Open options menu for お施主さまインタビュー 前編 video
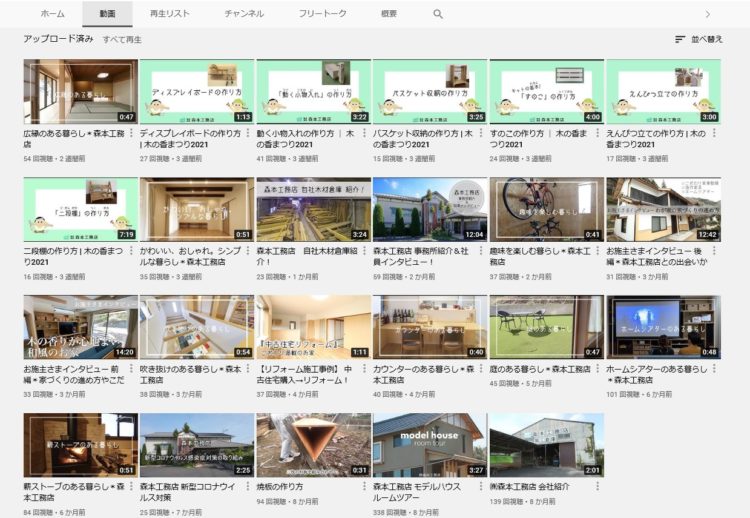The image size is (750, 518). (x=132, y=369)
